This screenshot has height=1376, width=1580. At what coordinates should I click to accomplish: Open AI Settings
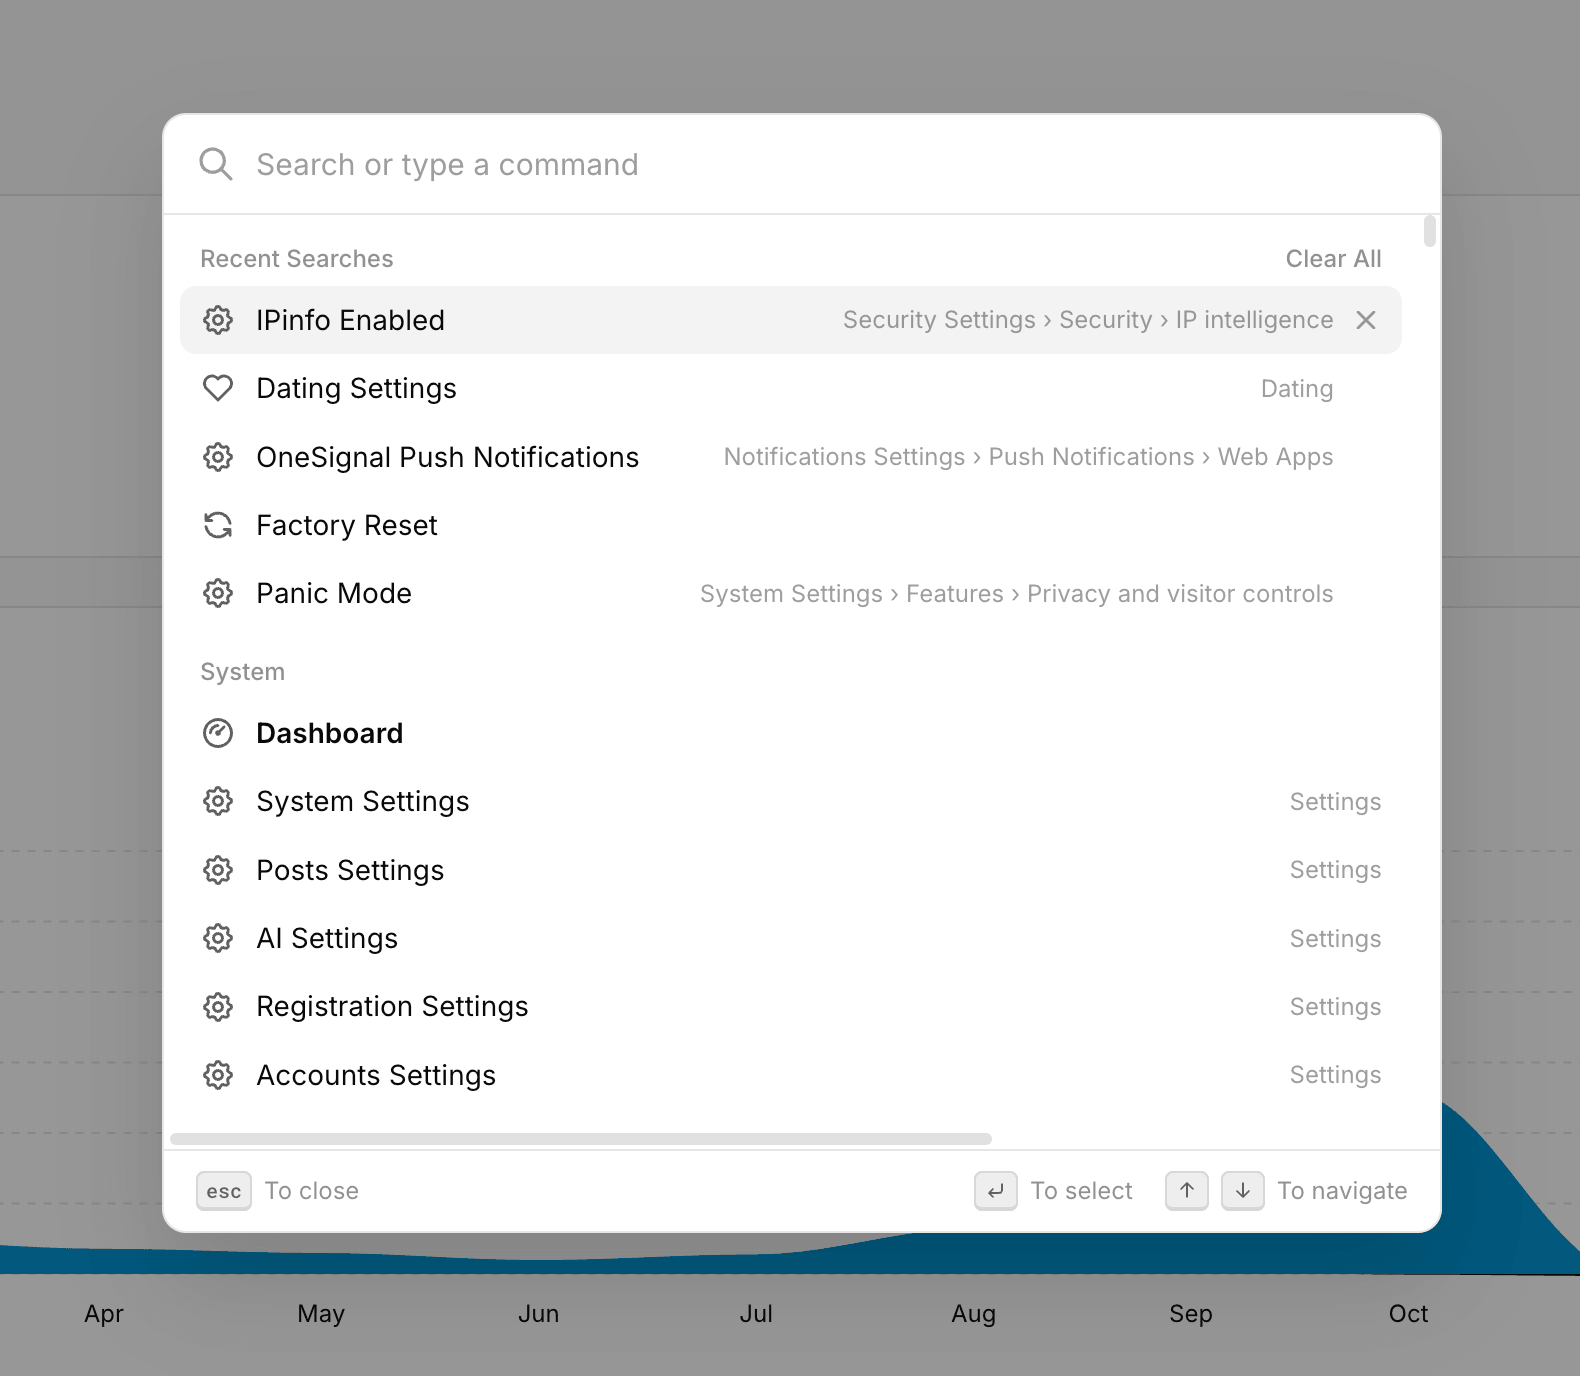(x=791, y=938)
